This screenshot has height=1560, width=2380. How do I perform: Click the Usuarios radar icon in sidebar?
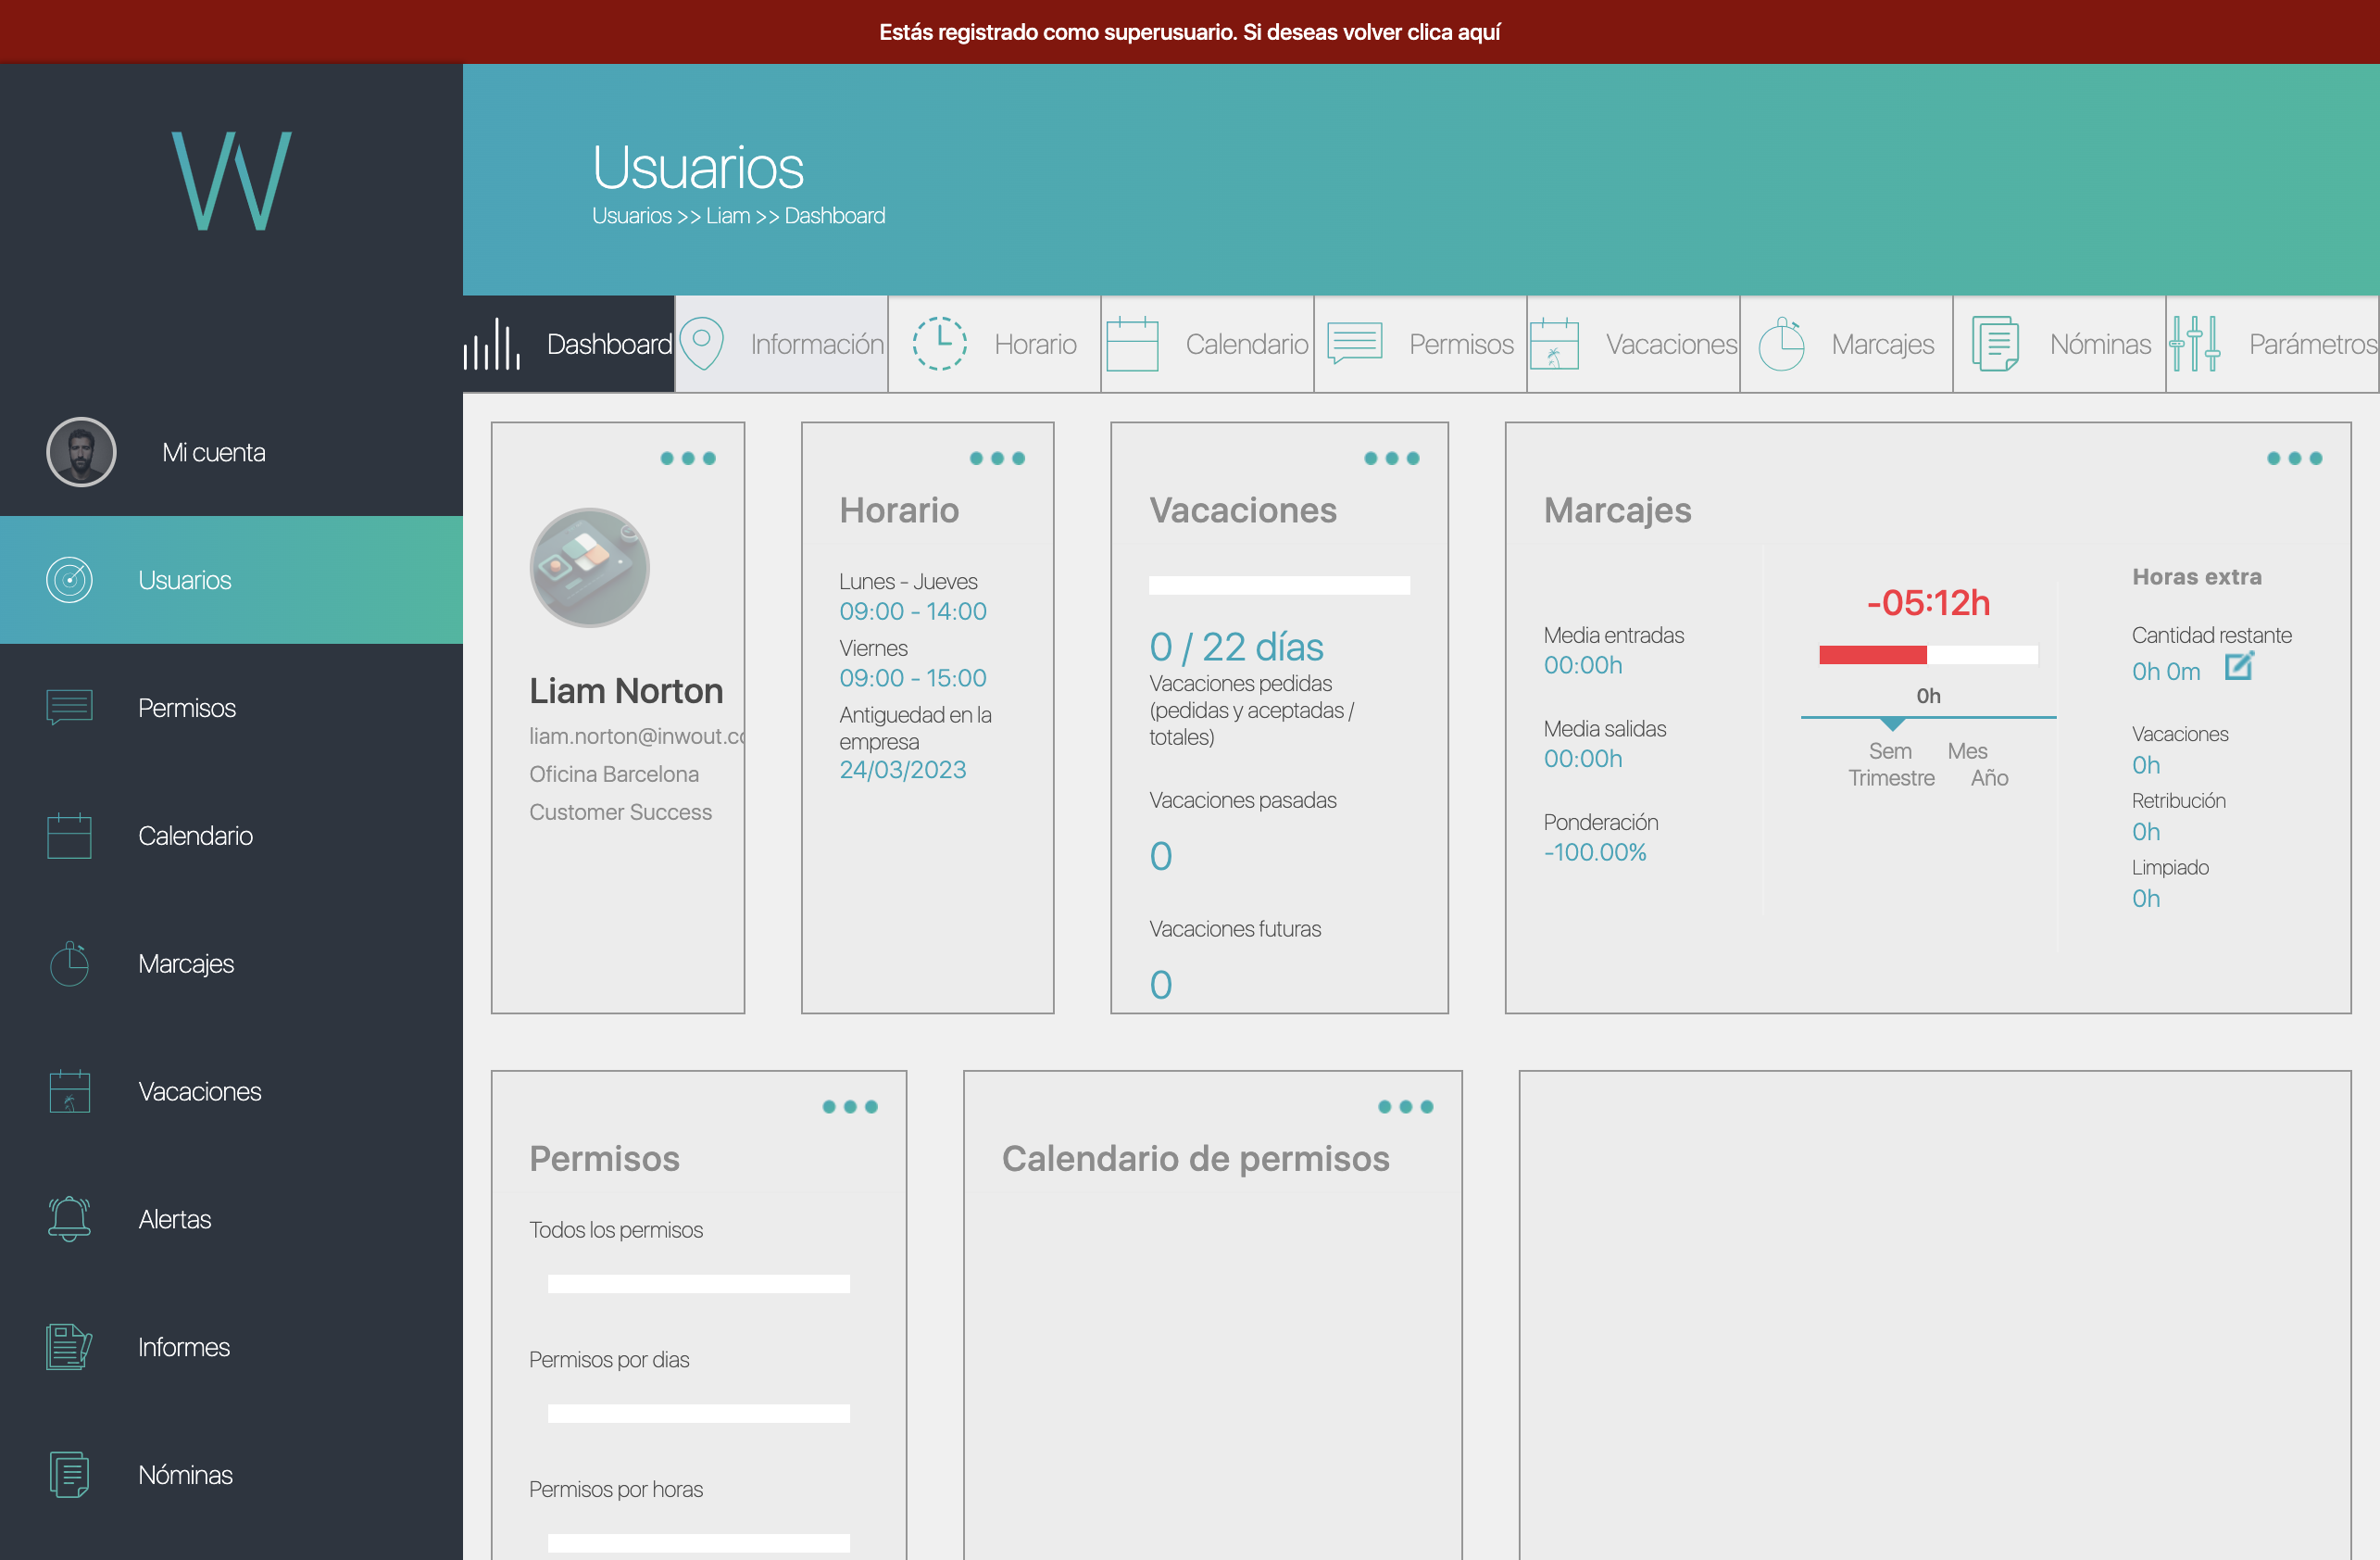coord(69,580)
